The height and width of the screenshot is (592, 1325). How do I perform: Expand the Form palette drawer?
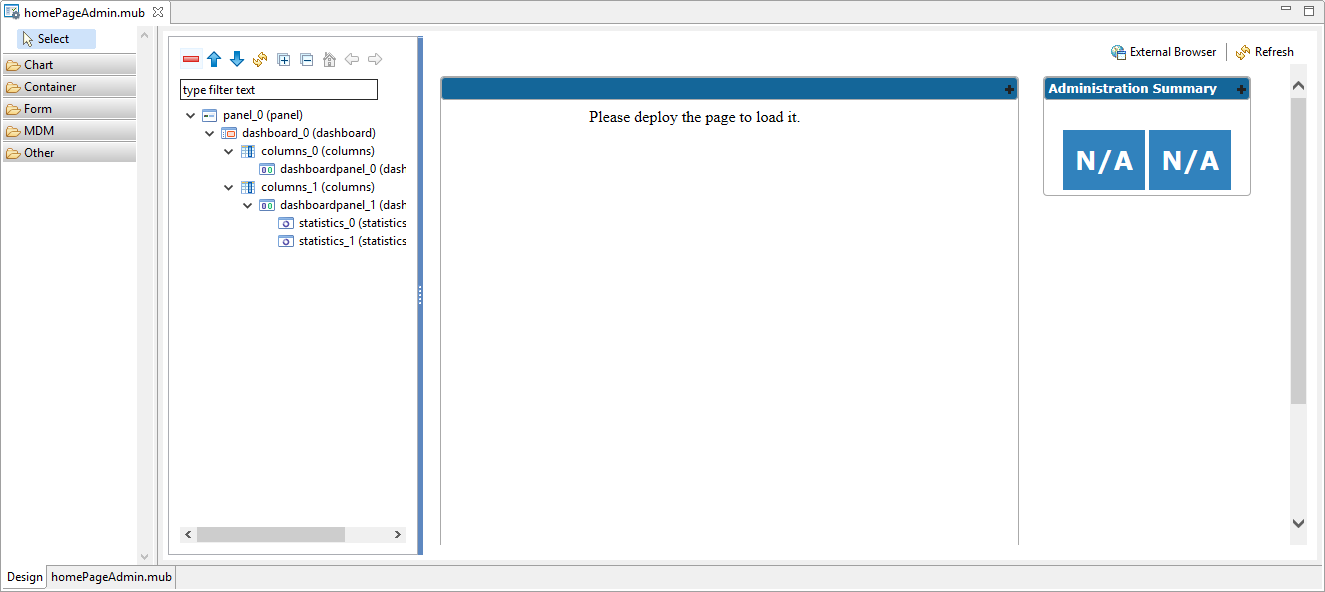(69, 109)
